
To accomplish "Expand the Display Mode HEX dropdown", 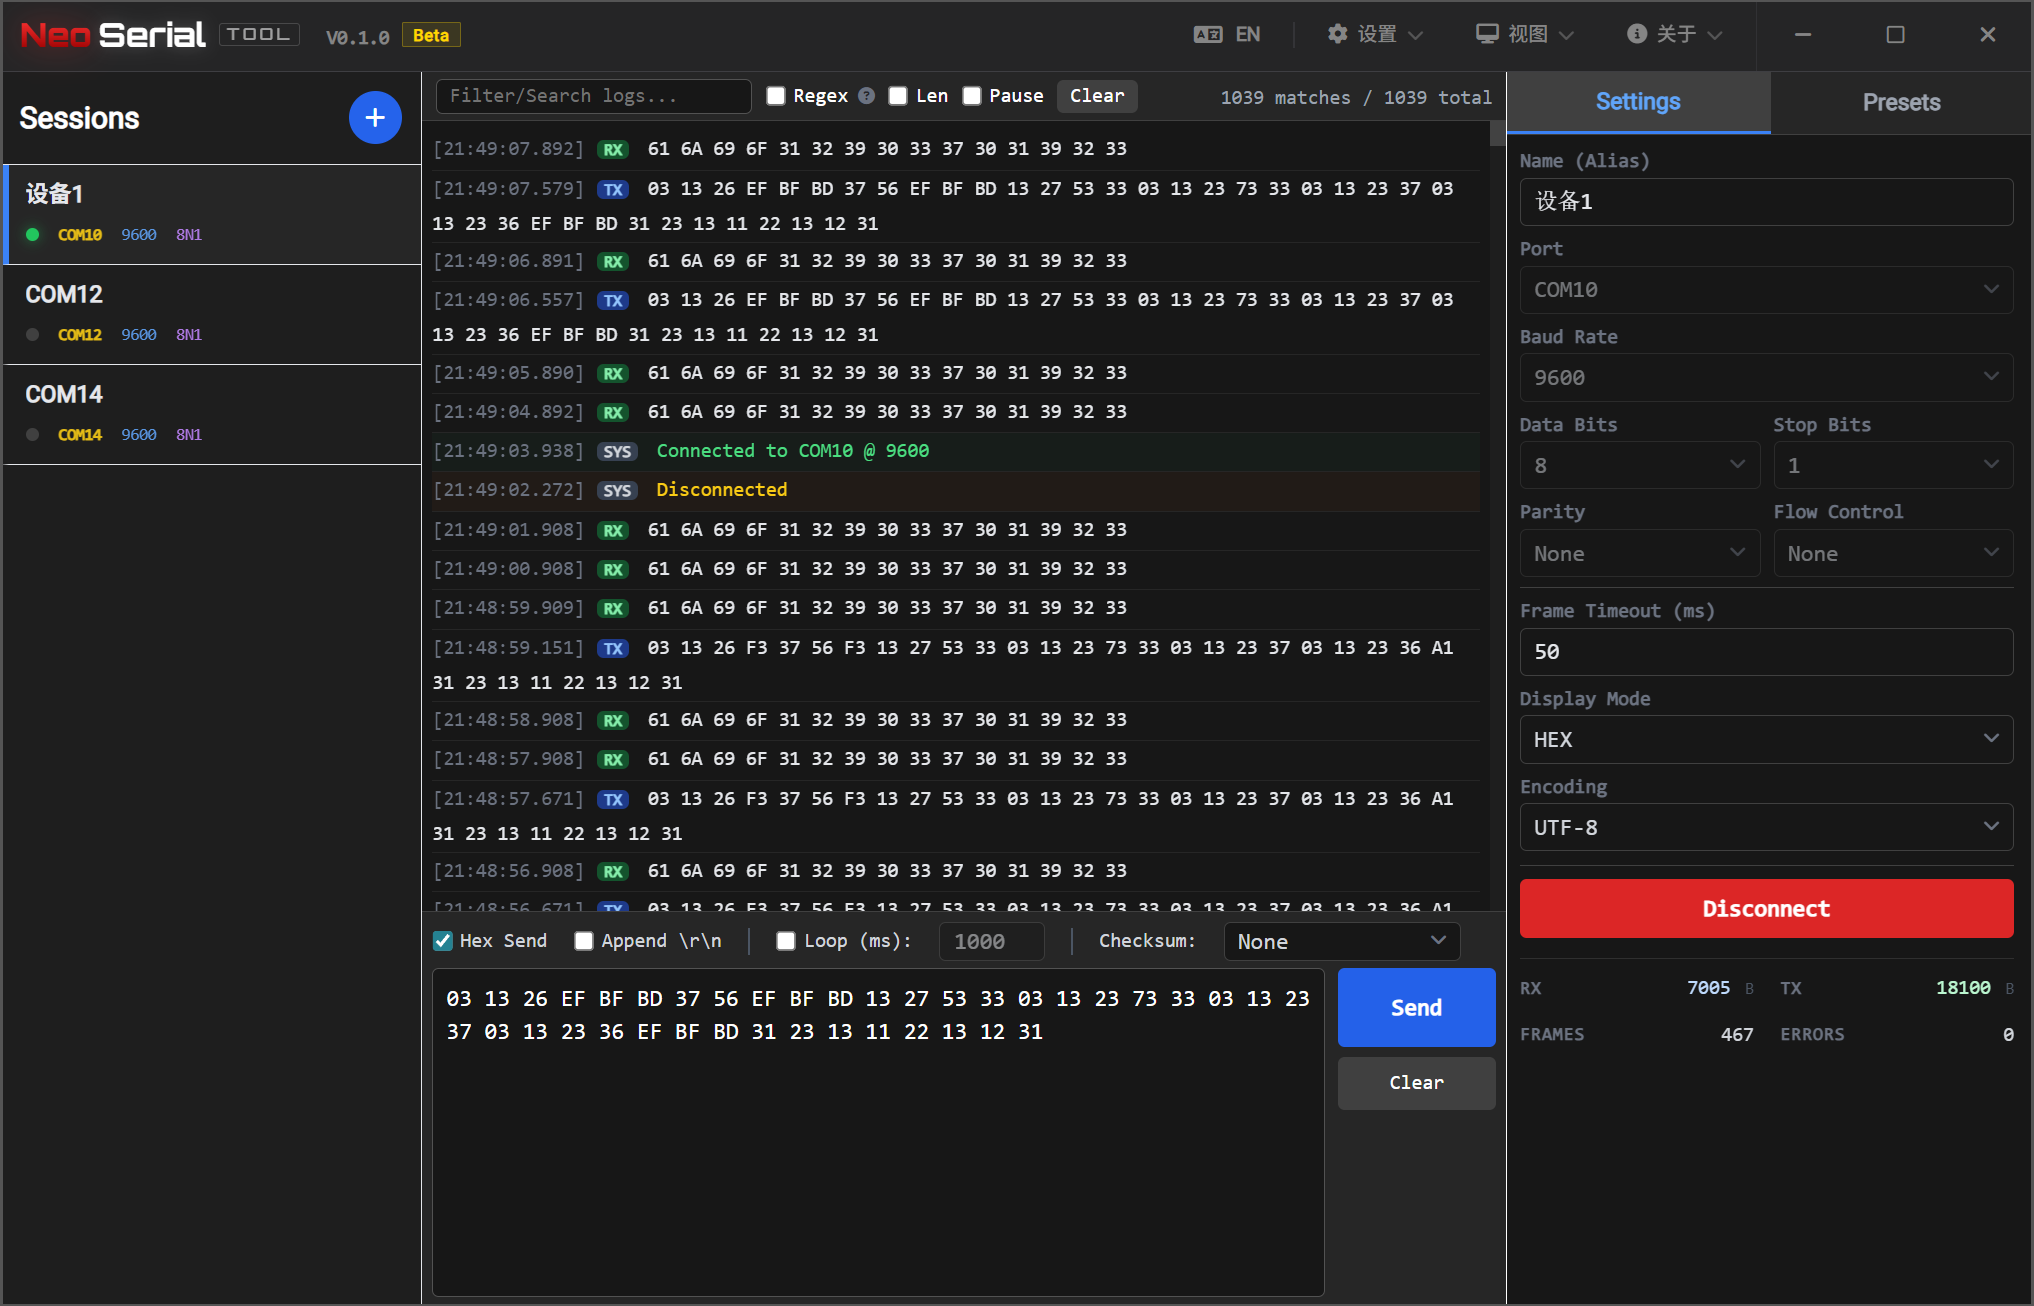I will tap(1765, 740).
